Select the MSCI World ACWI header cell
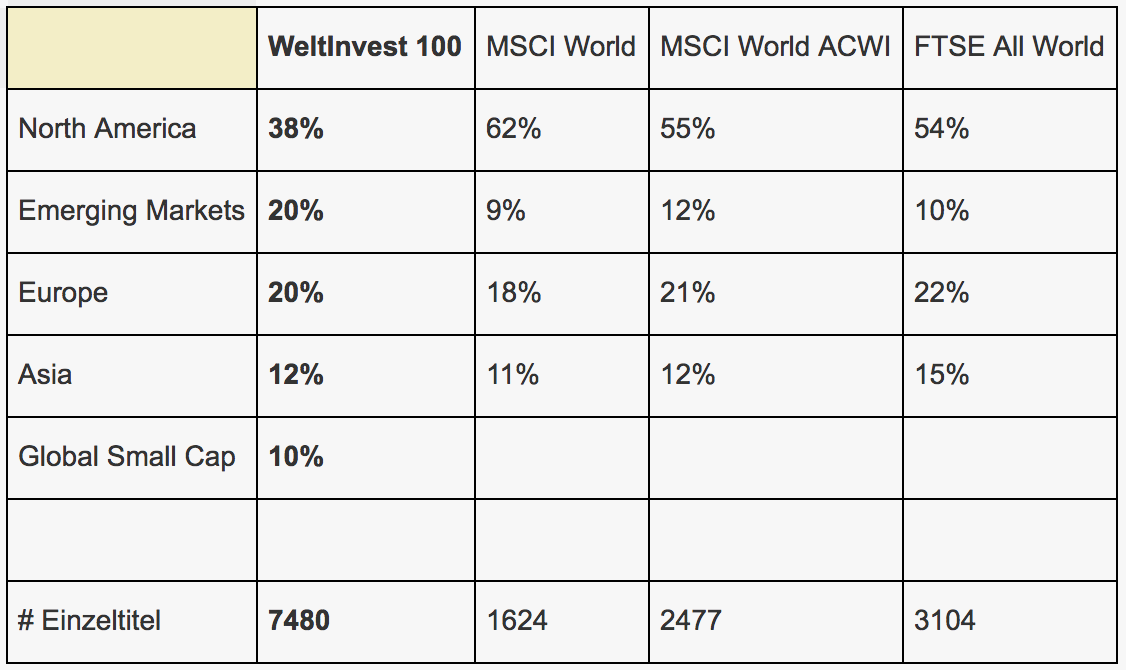Image resolution: width=1126 pixels, height=670 pixels. 775,47
